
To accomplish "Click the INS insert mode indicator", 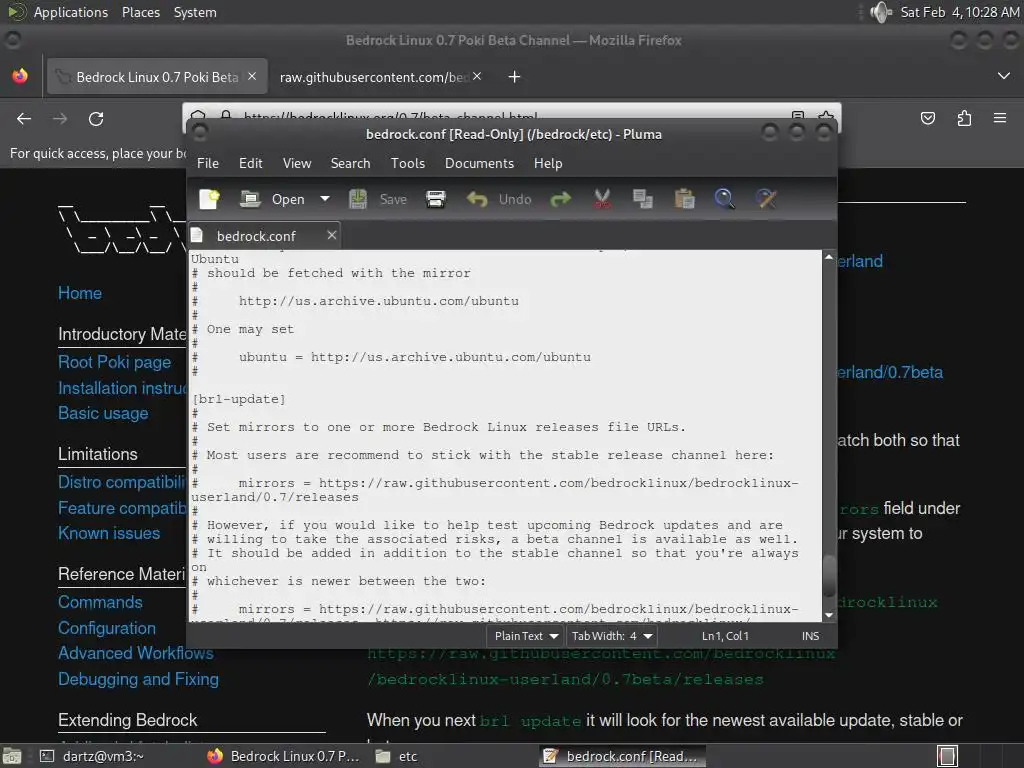I will tap(810, 635).
